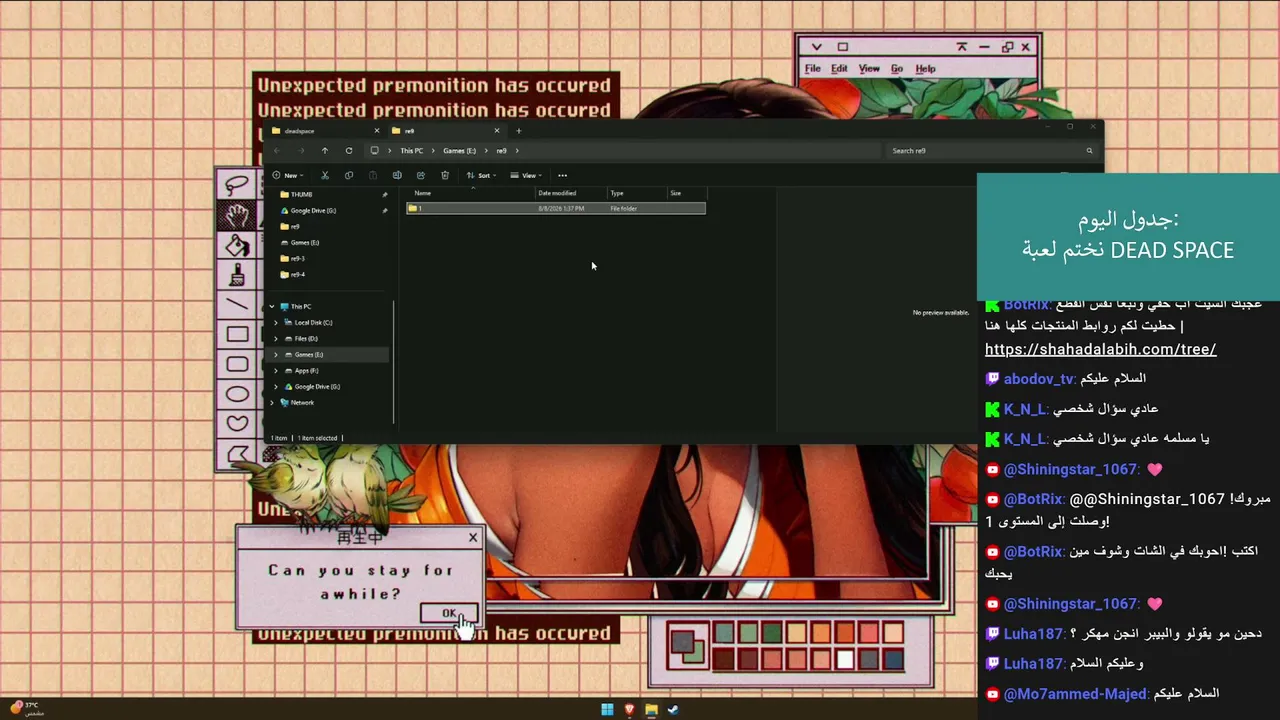
Task: Open Brave browser from the taskbar
Action: pos(629,710)
